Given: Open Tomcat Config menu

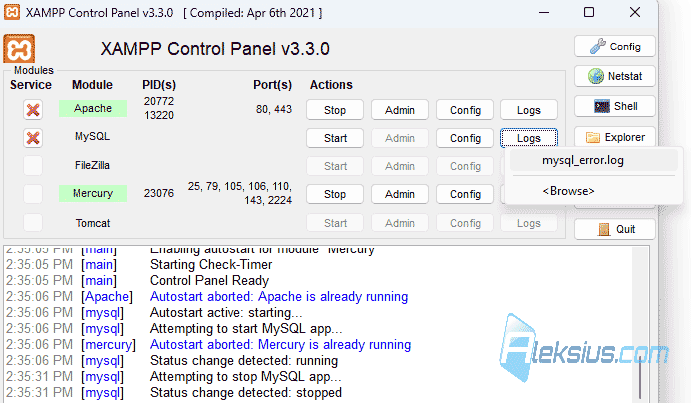Looking at the screenshot, I should tap(465, 223).
